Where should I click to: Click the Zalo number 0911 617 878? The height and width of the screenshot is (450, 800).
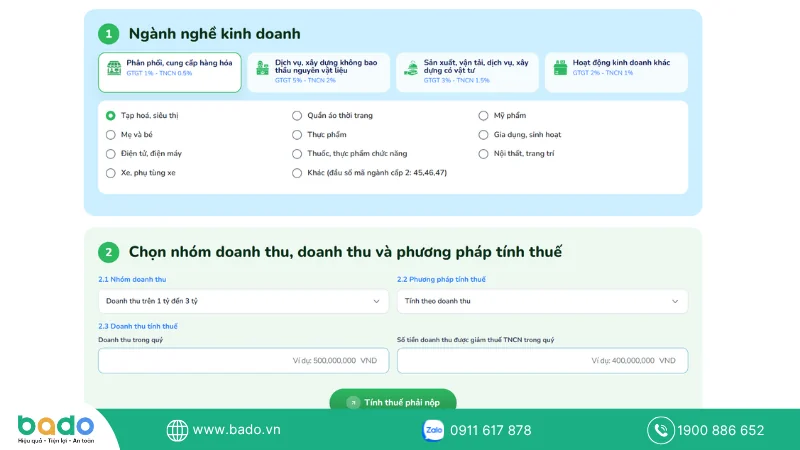490,430
